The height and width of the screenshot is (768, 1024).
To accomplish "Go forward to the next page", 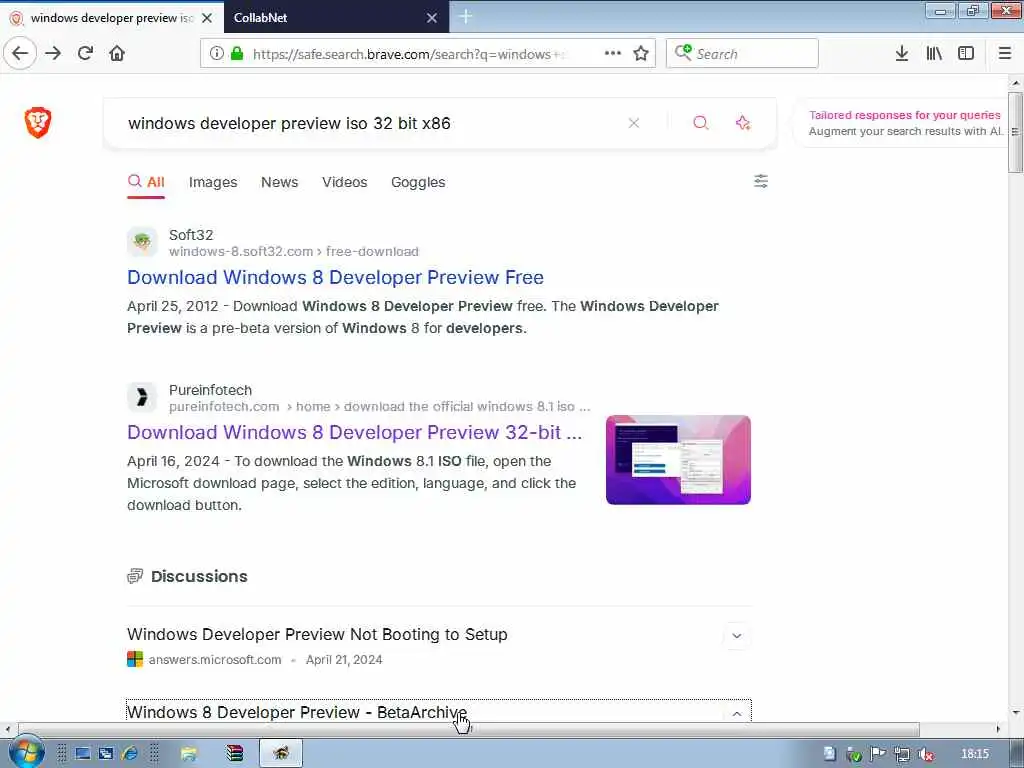I will [x=53, y=53].
